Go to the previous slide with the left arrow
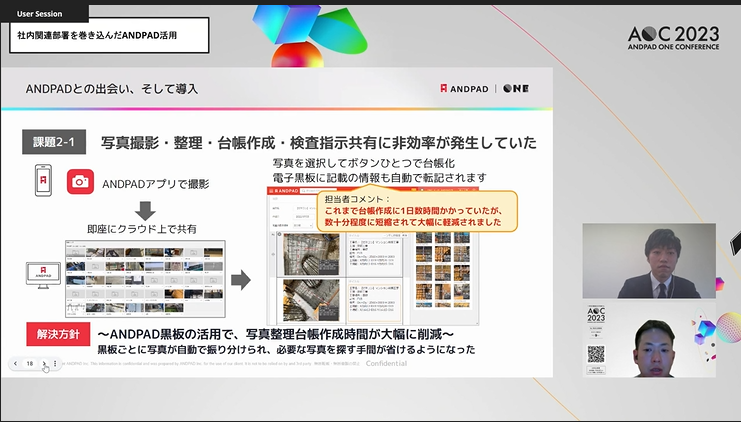Viewport: 741px width, 422px height. pos(15,363)
